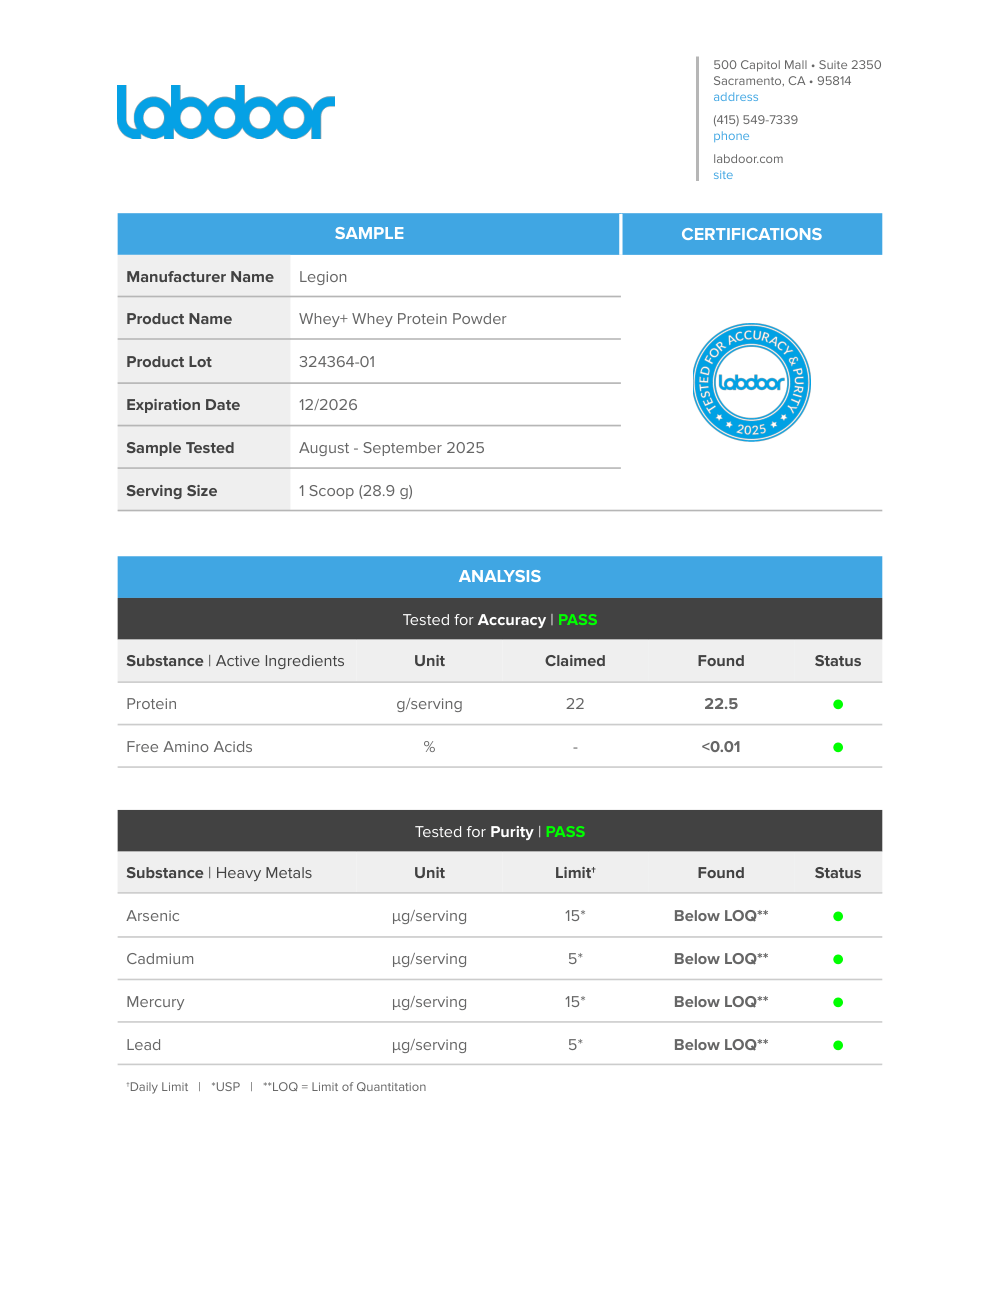Select the CERTIFICATIONS section header
The image size is (1000, 1294).
pyautogui.click(x=751, y=234)
